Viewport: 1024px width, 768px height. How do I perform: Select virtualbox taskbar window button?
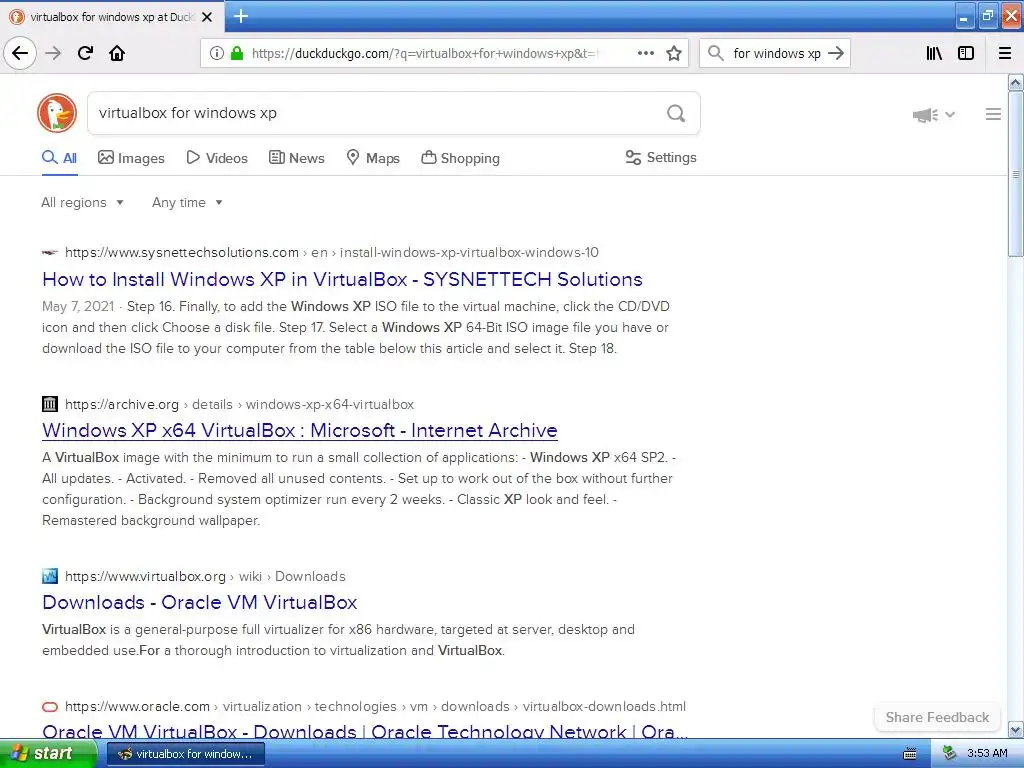click(x=185, y=754)
